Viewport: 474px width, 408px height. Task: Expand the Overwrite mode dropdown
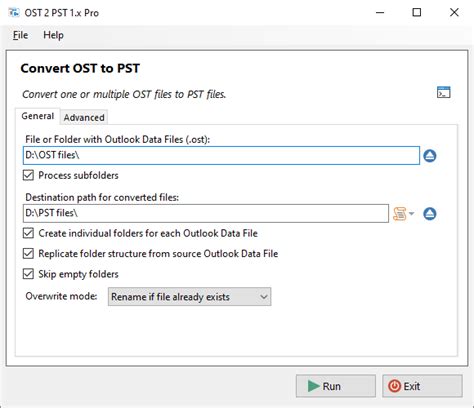pos(189,297)
